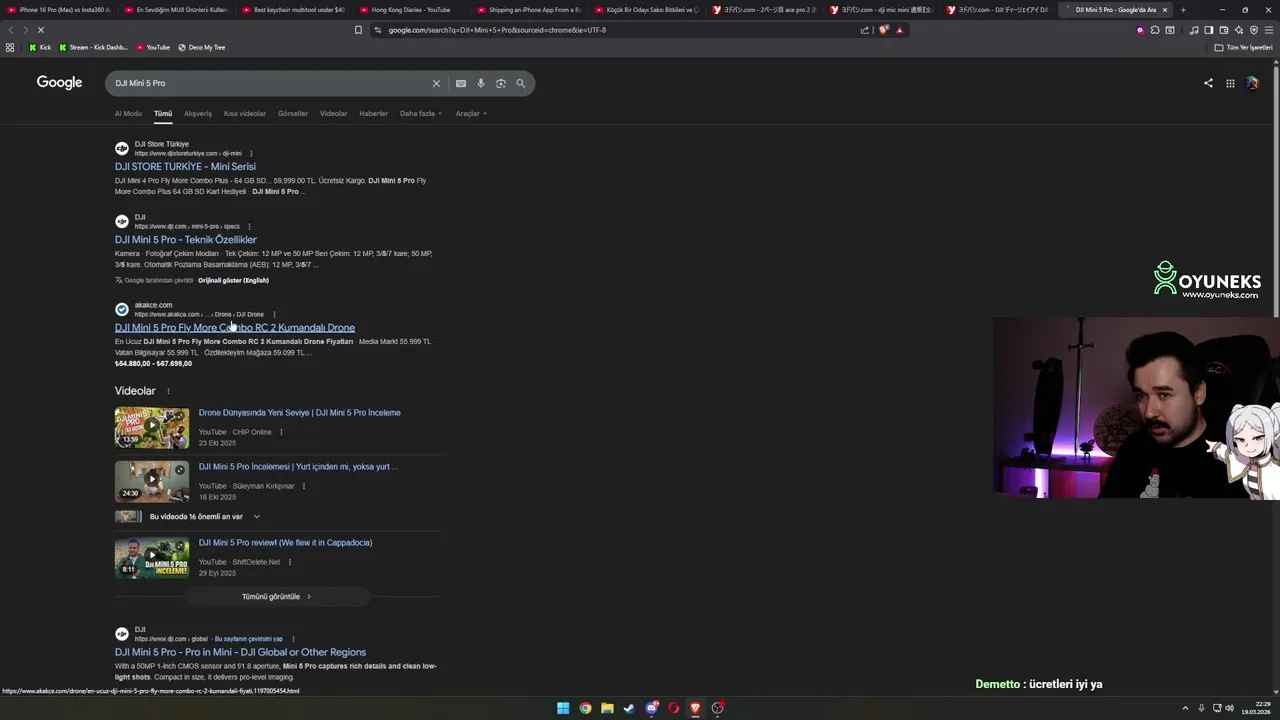Toggle the Brave sidebar panel
This screenshot has height=720, width=1280.
(x=1208, y=30)
